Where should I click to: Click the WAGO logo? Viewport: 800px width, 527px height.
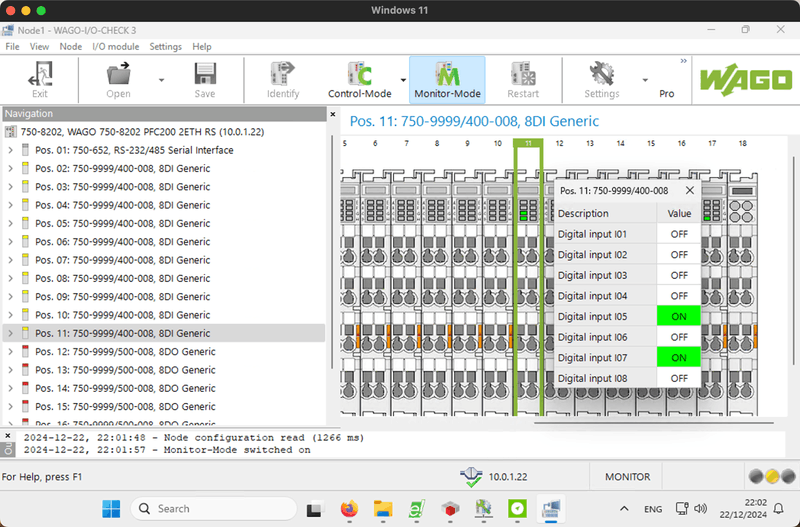coord(746,80)
